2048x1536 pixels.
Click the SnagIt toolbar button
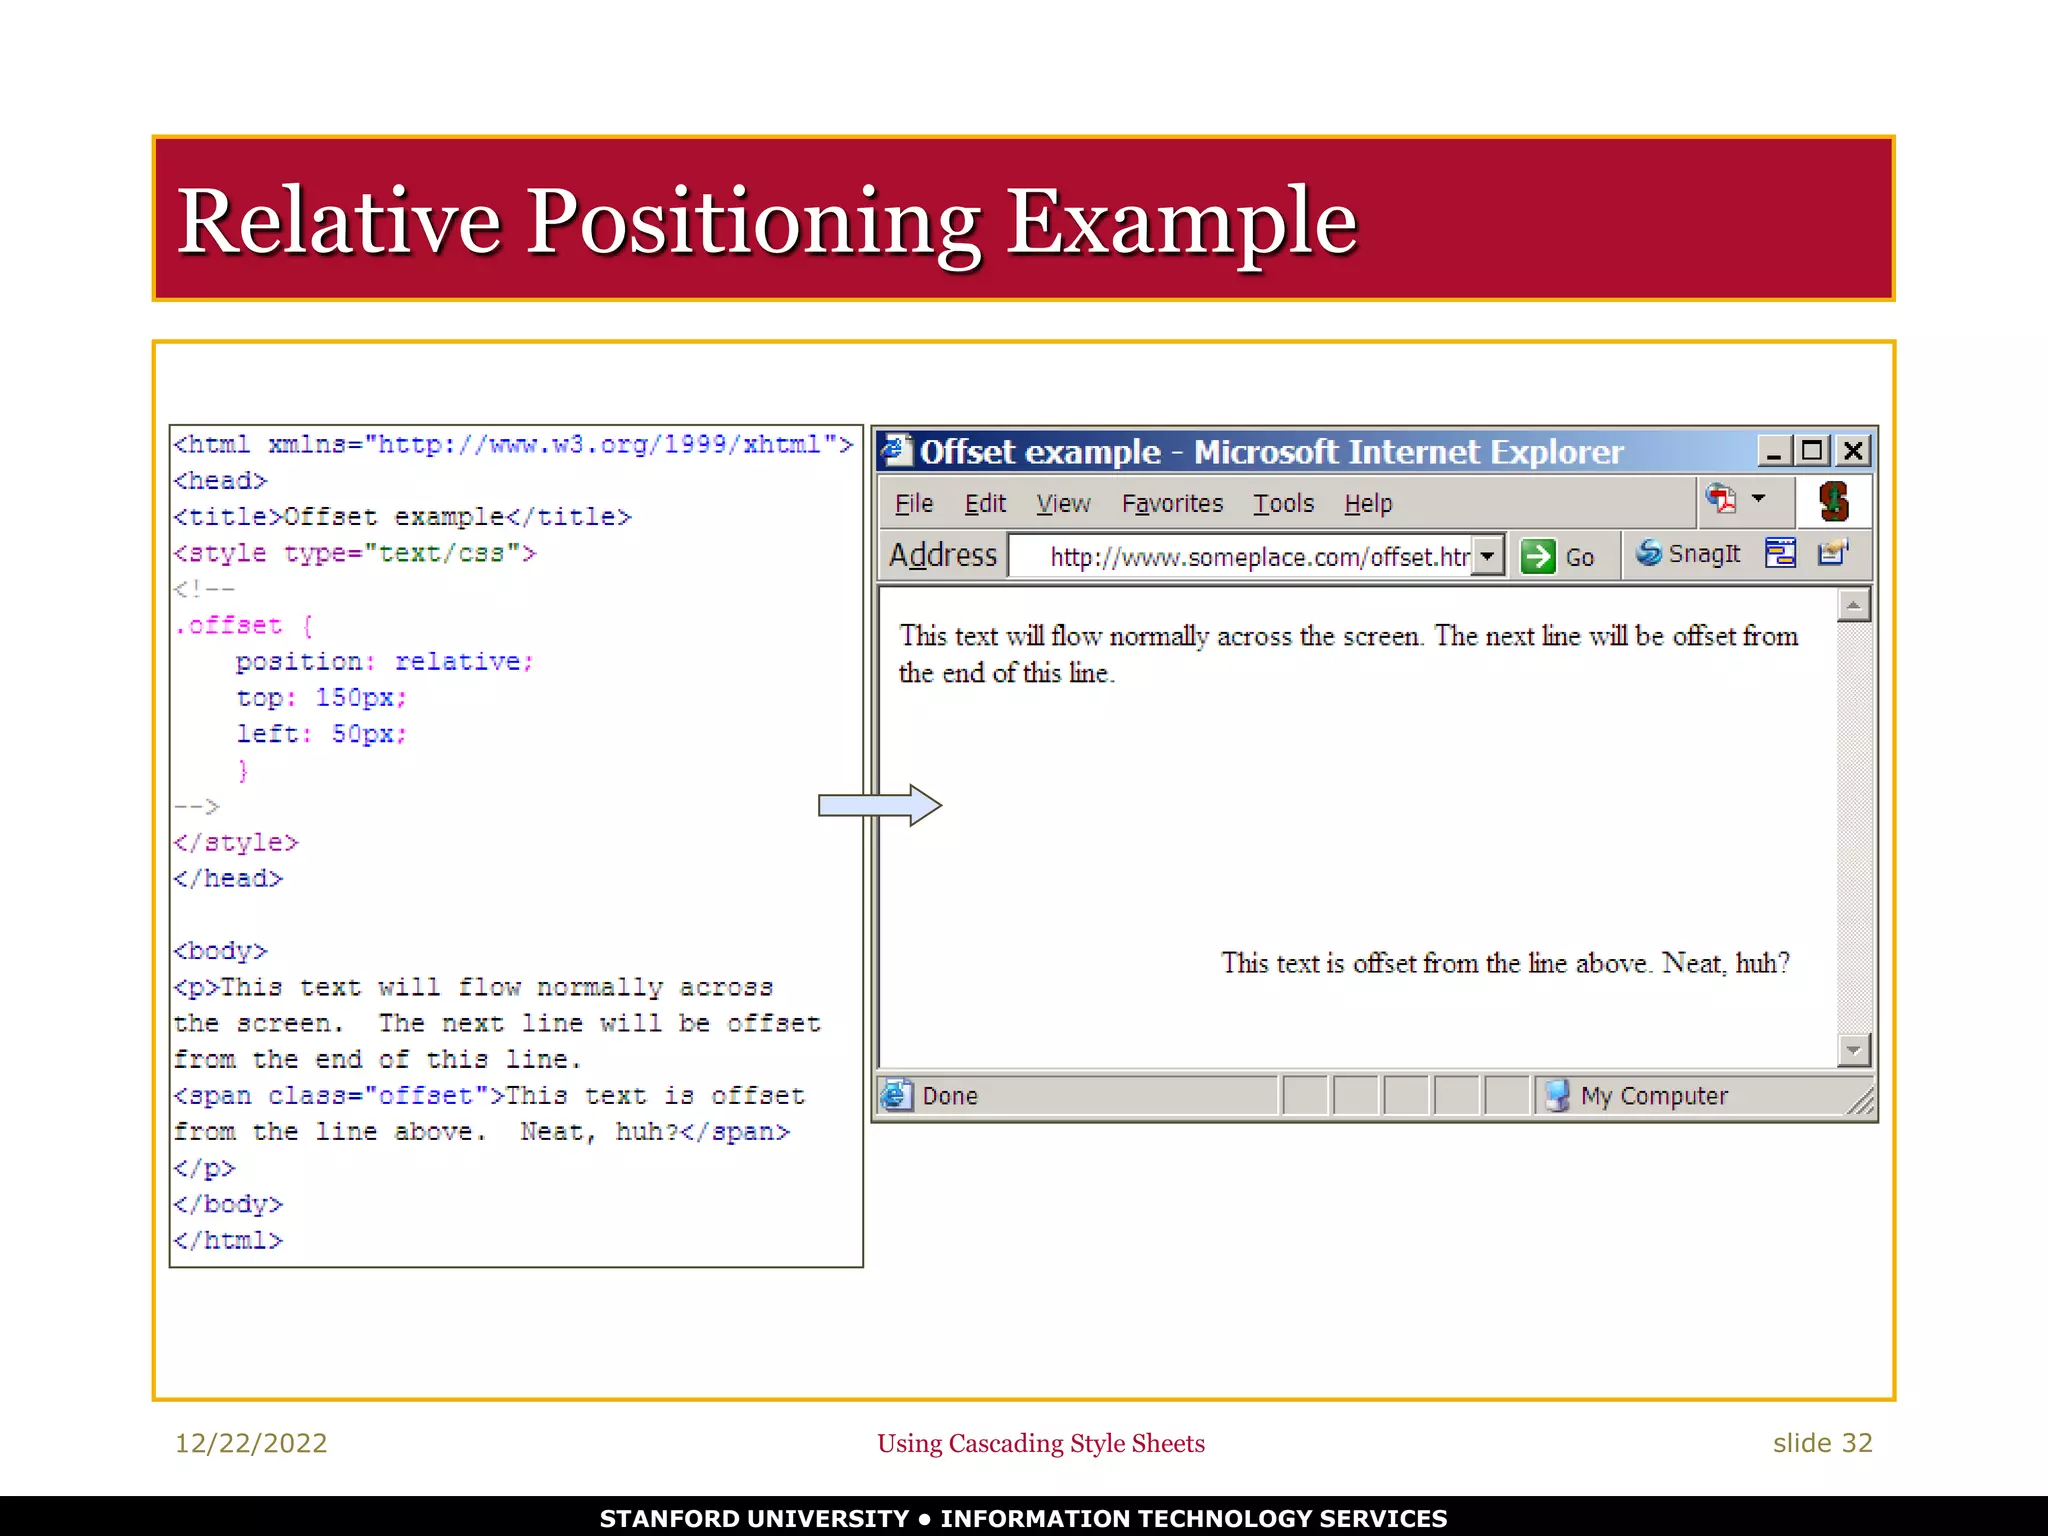point(1688,553)
